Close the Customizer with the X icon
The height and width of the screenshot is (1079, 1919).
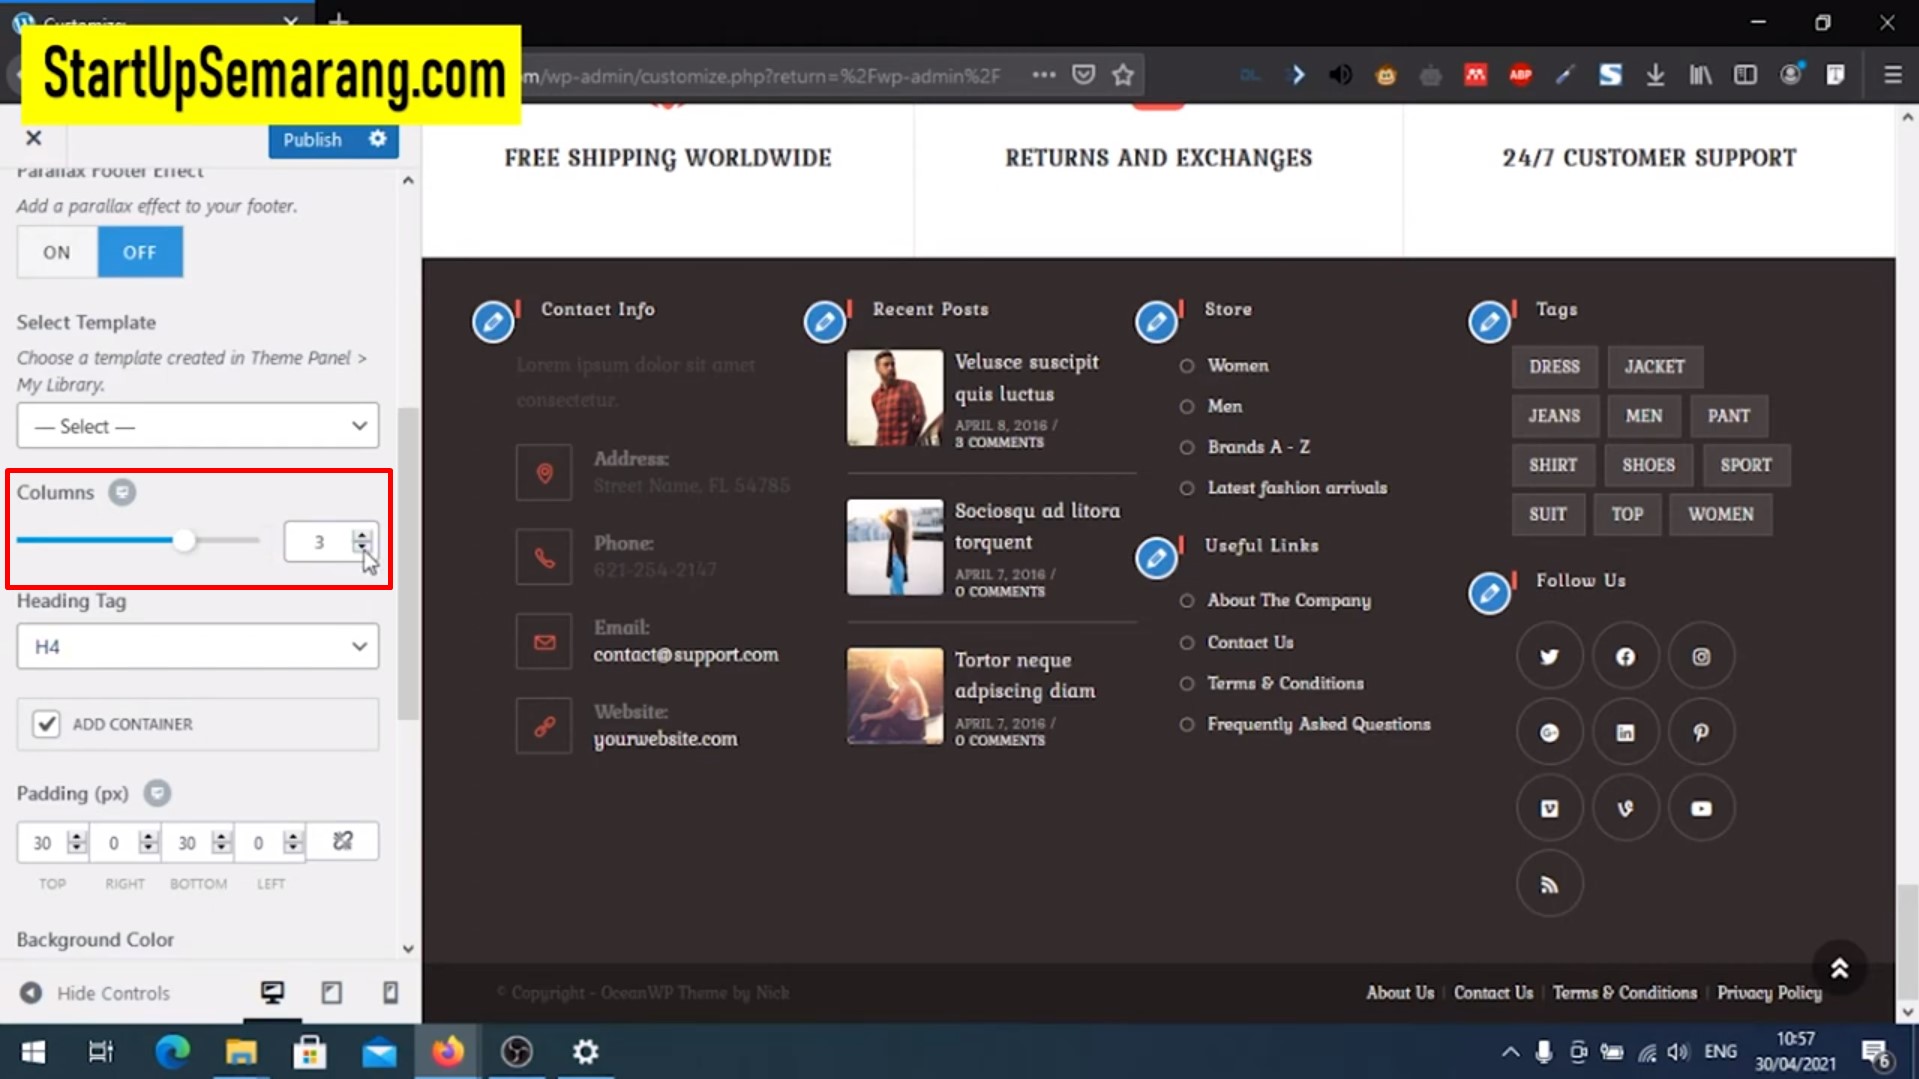pyautogui.click(x=33, y=138)
